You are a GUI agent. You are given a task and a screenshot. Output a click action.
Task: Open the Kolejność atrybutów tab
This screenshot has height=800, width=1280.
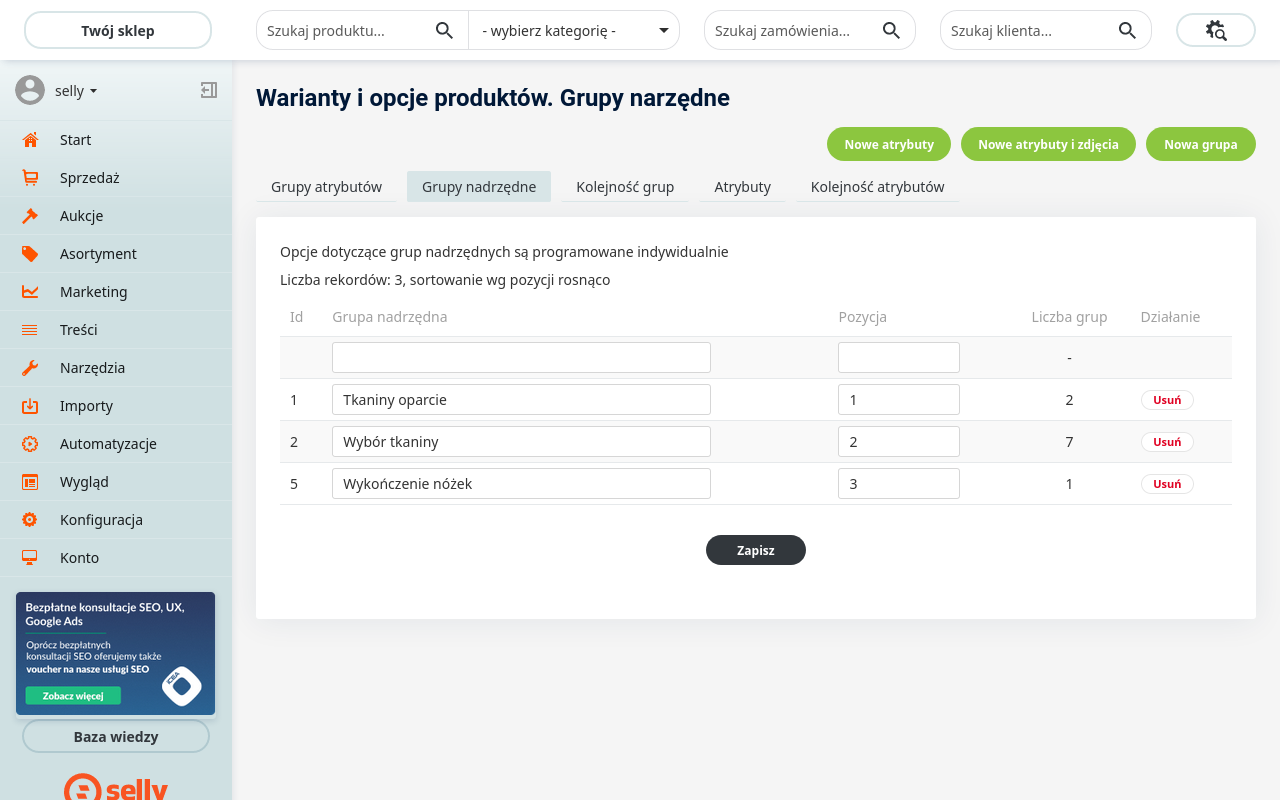pos(877,187)
